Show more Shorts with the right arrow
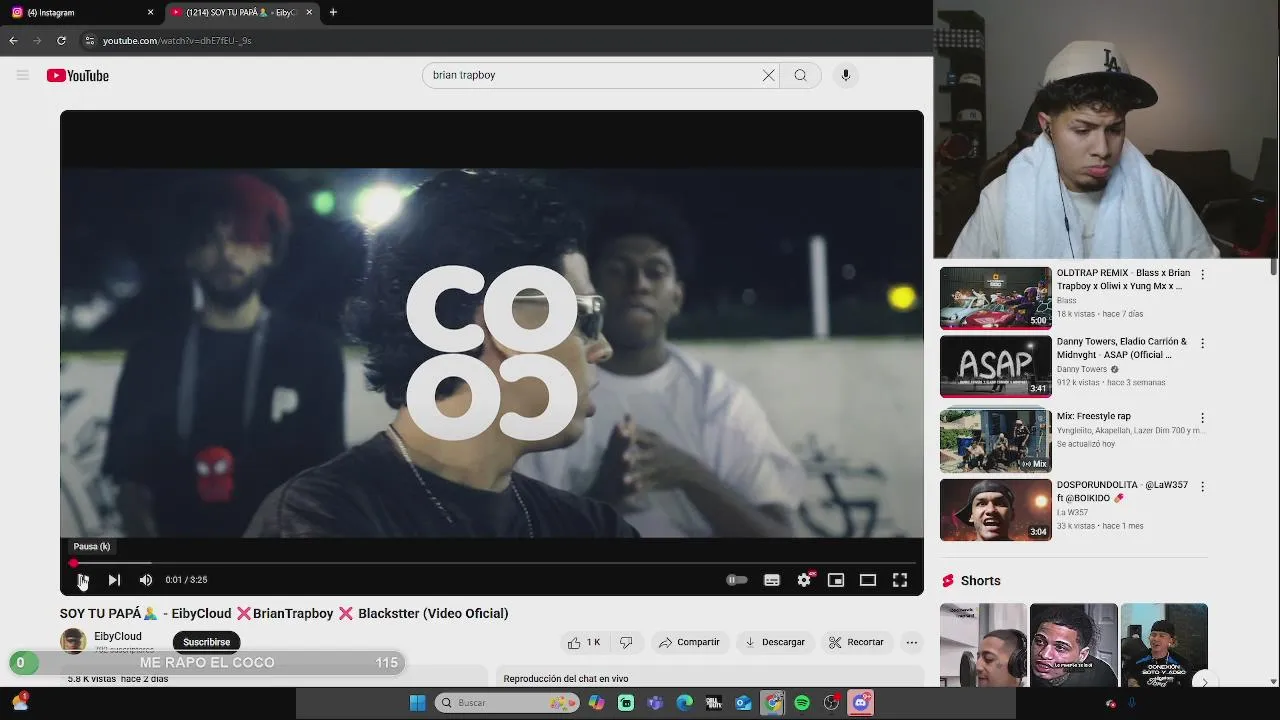This screenshot has height=720, width=1280. (x=1204, y=682)
